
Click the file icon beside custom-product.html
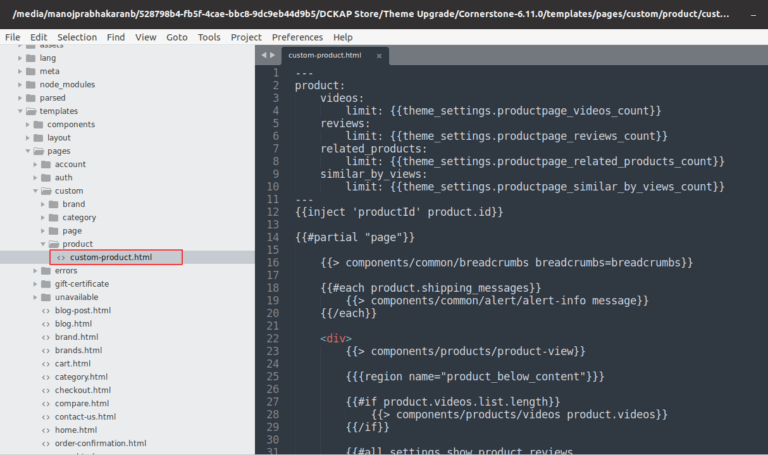click(61, 257)
